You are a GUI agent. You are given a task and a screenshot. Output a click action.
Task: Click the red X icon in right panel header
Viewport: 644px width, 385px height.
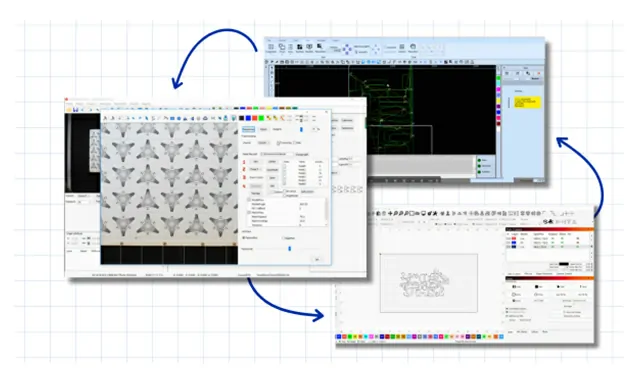pos(539,73)
